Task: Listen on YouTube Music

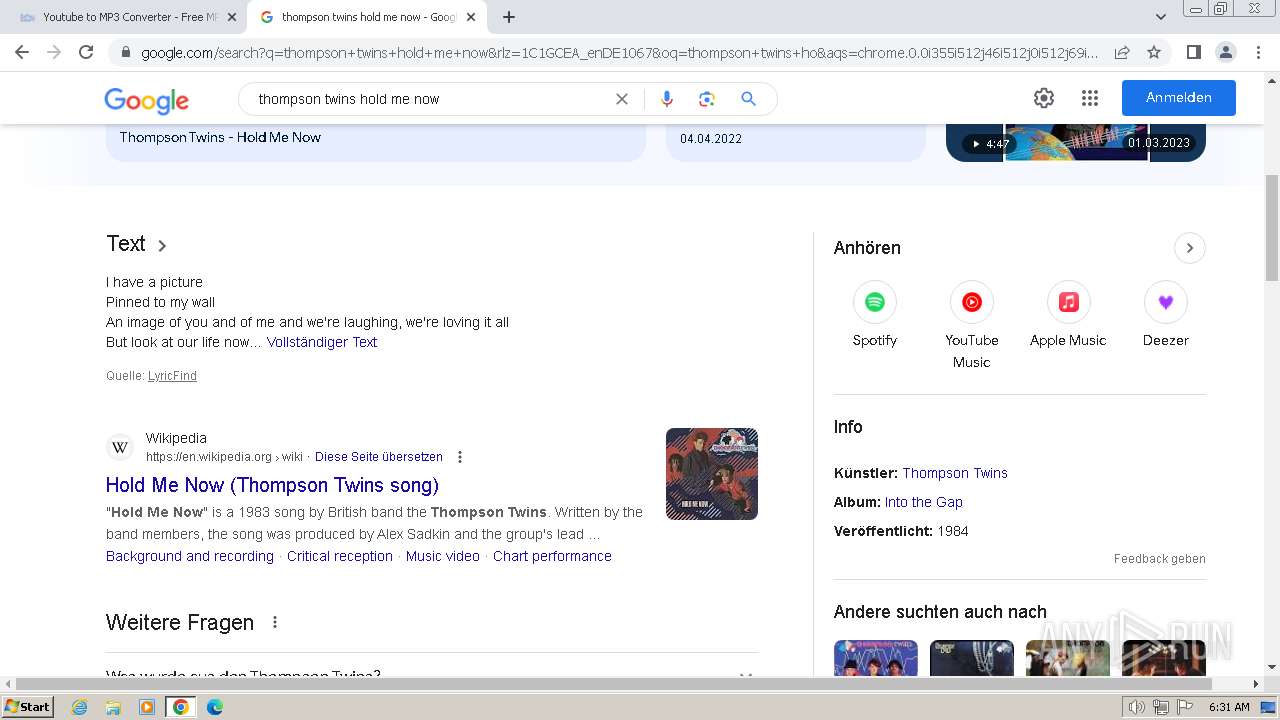Action: 972,326
